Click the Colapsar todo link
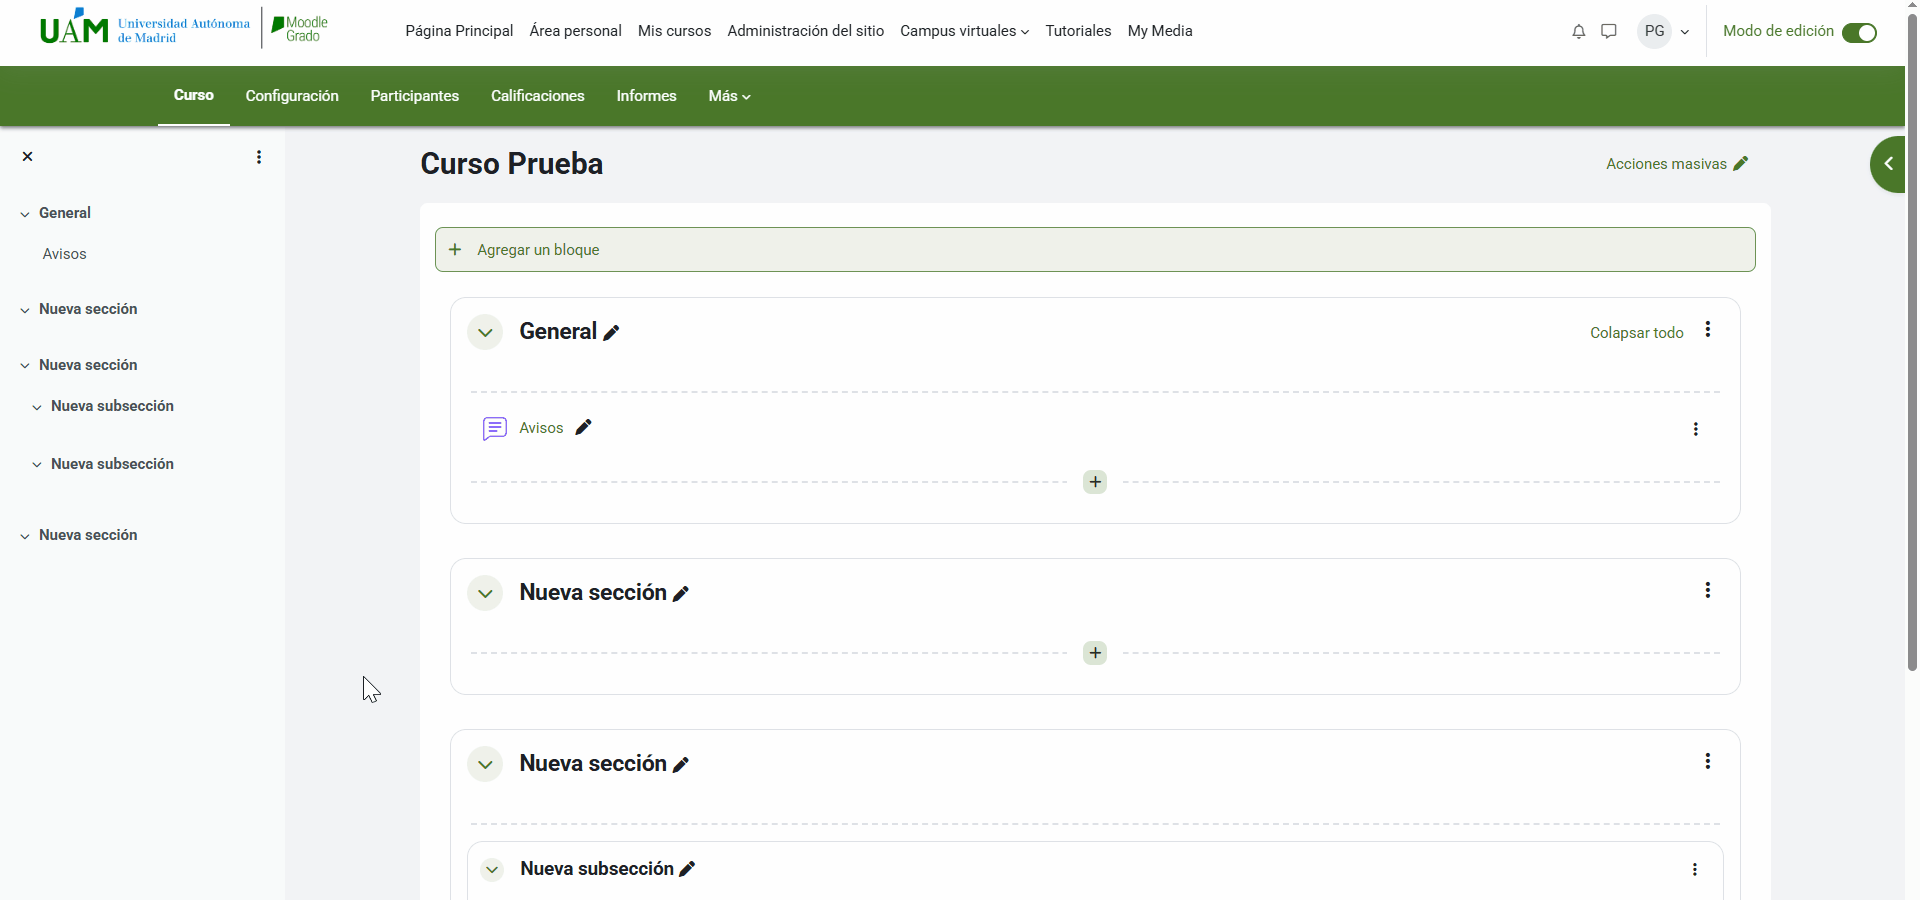1920x900 pixels. coord(1636,333)
